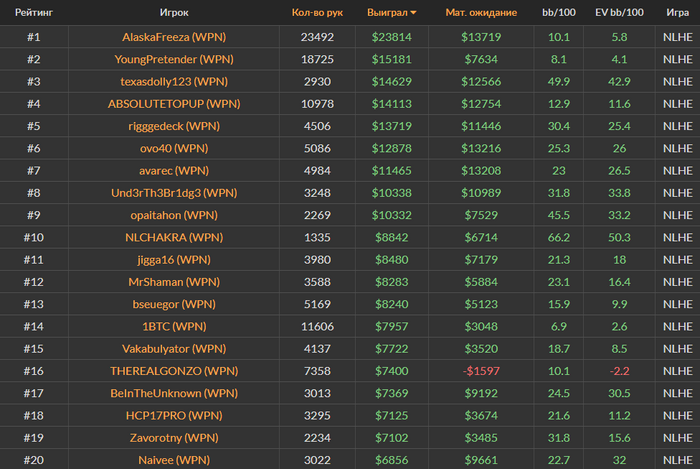This screenshot has width=700, height=469.
Task: Select winnings value $7400
Action: point(392,371)
